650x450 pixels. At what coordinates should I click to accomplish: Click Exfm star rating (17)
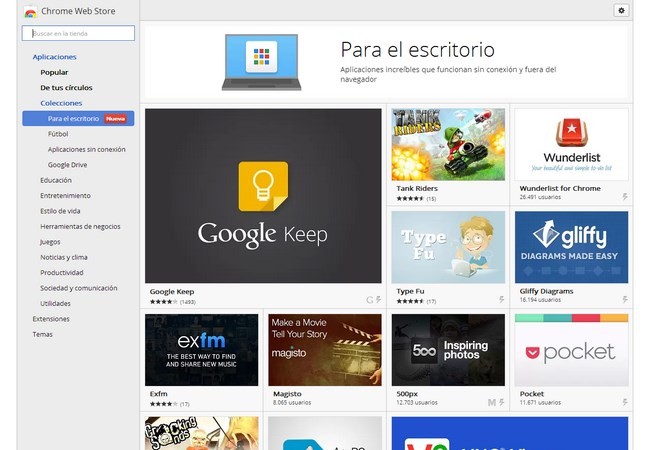tap(170, 404)
